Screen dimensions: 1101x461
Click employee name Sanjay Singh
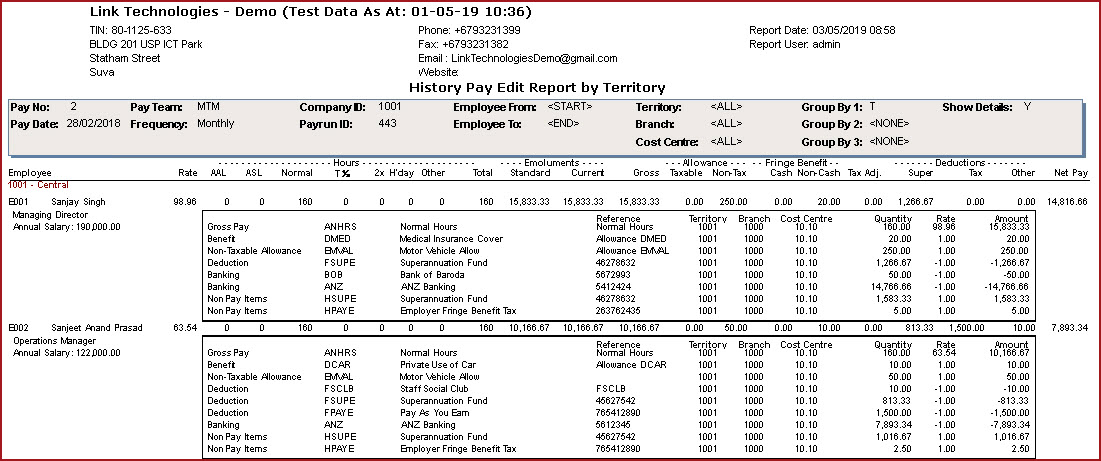click(78, 202)
